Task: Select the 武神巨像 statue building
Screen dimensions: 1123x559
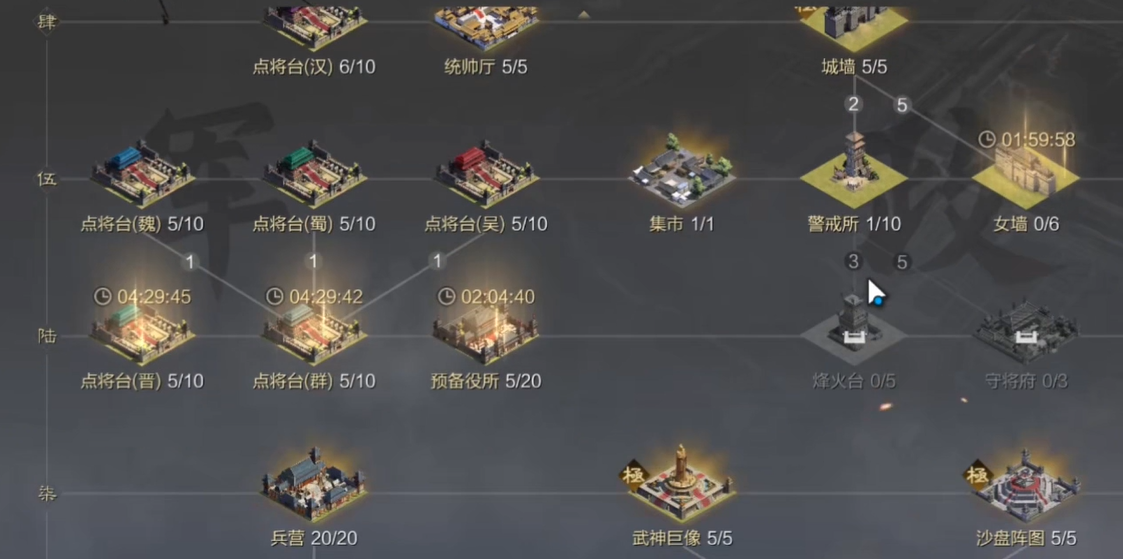Action: tap(682, 483)
